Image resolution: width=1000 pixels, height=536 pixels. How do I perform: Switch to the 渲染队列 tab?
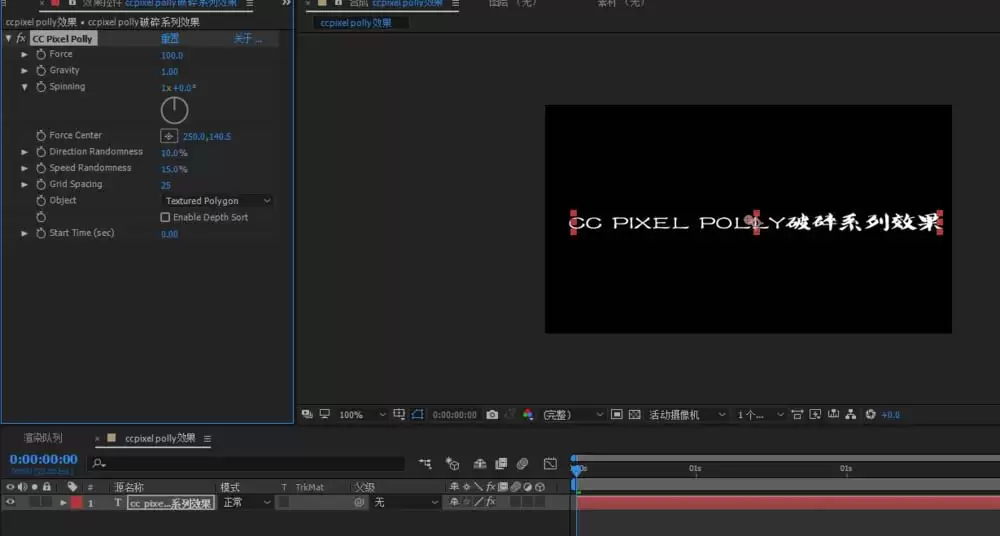point(43,438)
